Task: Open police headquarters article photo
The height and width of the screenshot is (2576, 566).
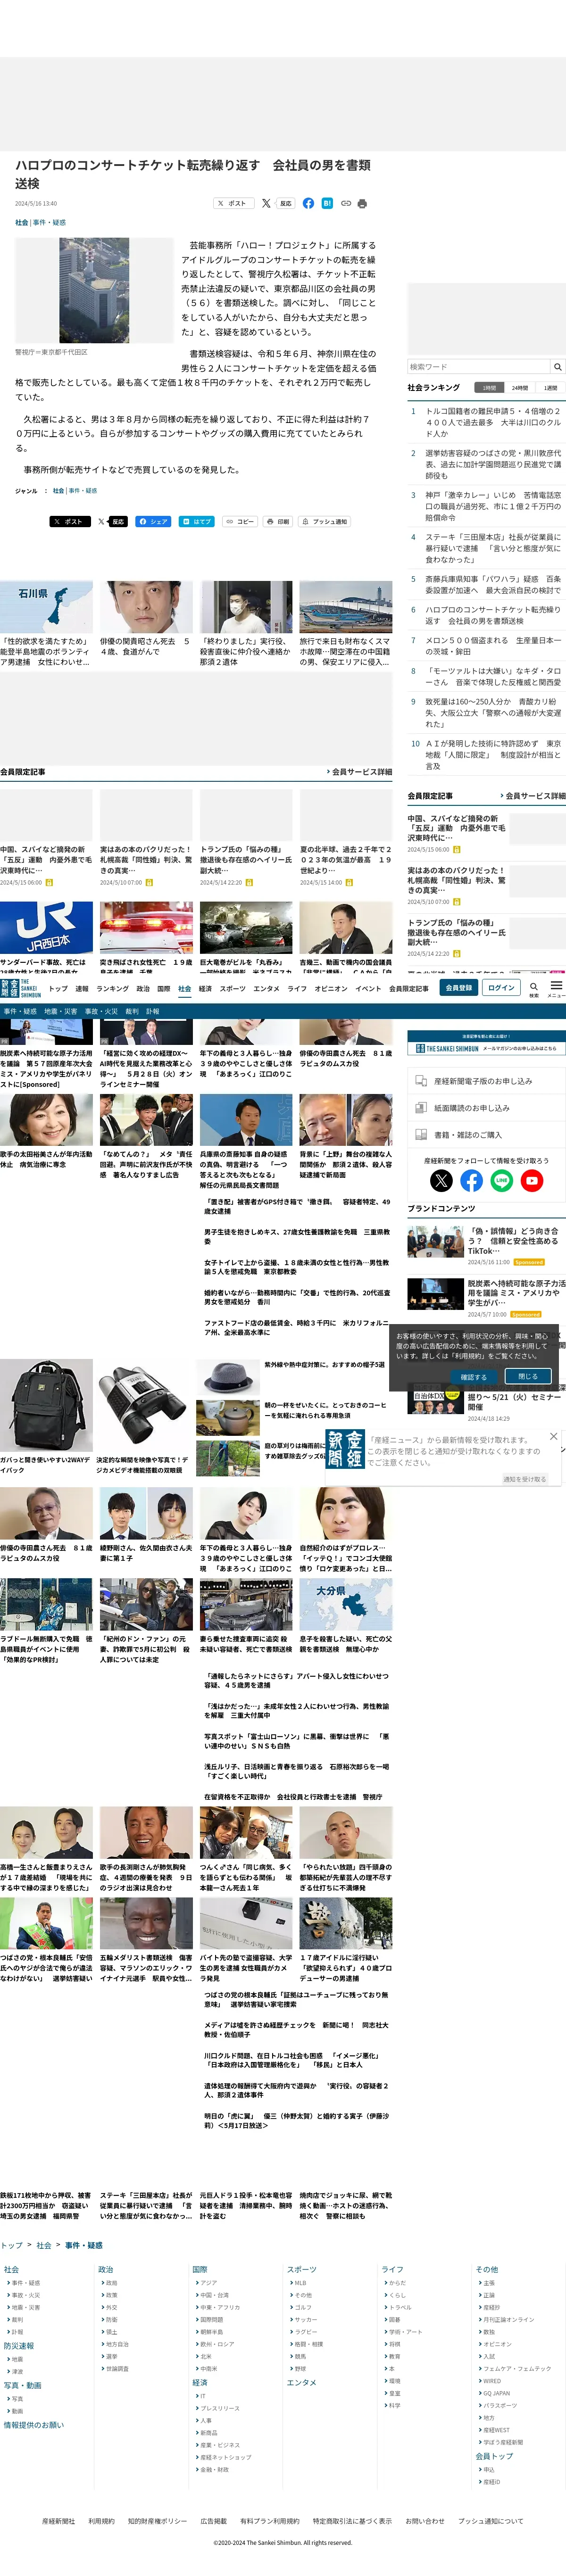Action: tap(94, 290)
